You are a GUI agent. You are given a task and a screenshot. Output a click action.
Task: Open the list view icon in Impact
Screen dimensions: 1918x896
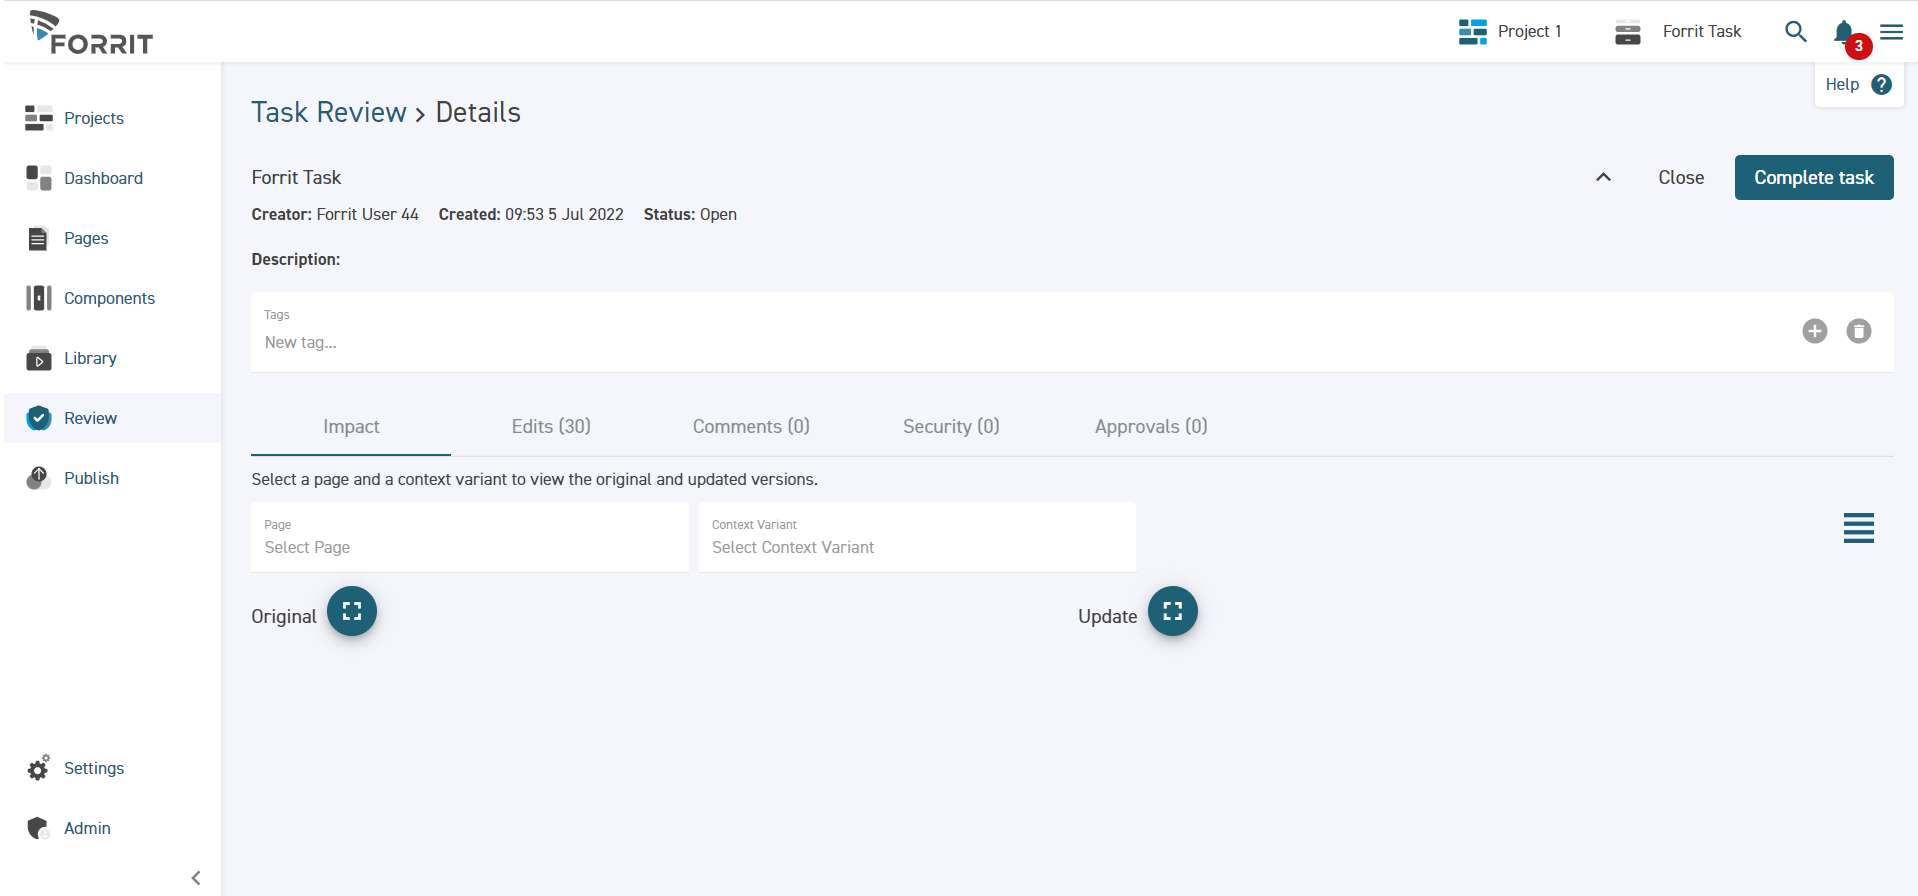1858,528
